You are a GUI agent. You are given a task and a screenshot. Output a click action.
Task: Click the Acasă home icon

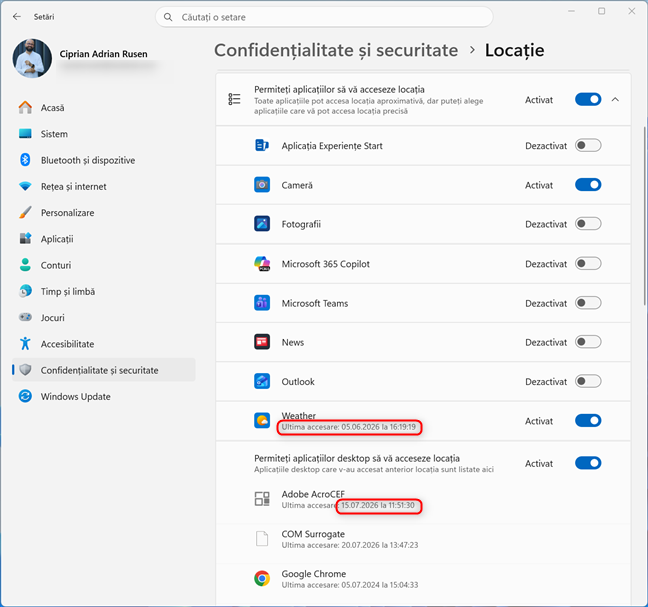(25, 107)
